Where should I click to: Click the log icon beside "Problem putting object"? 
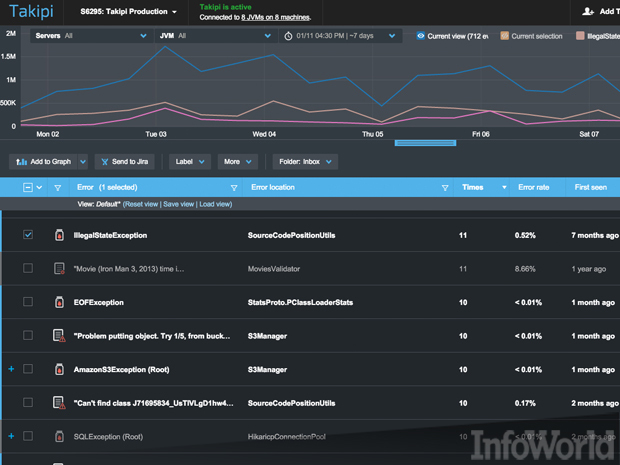[59, 336]
